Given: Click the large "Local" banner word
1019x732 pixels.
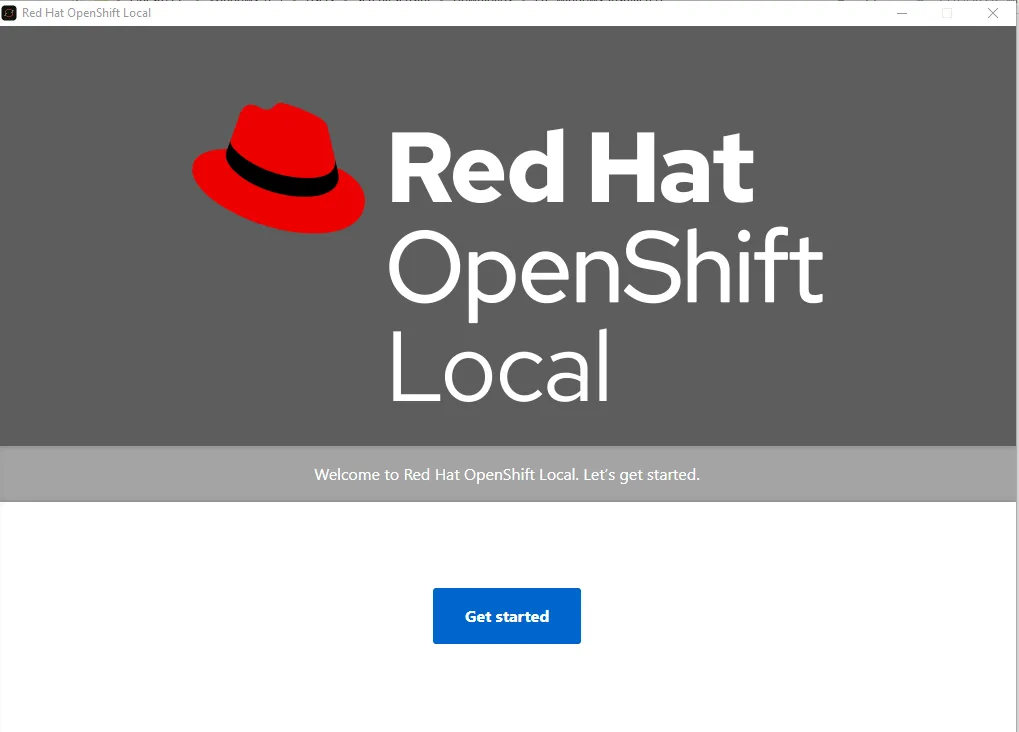Looking at the screenshot, I should tap(500, 365).
